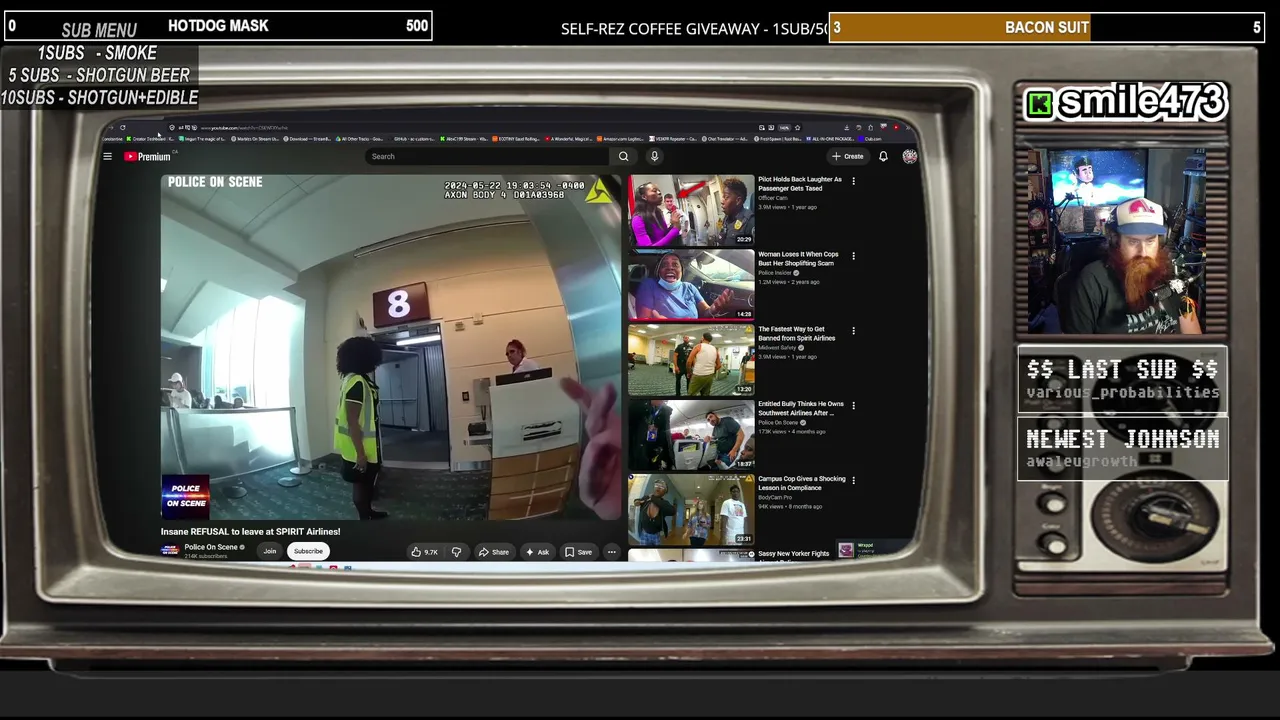This screenshot has width=1280, height=720.
Task: Click the '5 SUBS - SHOTGUN BEER' line
Action: click(99, 75)
